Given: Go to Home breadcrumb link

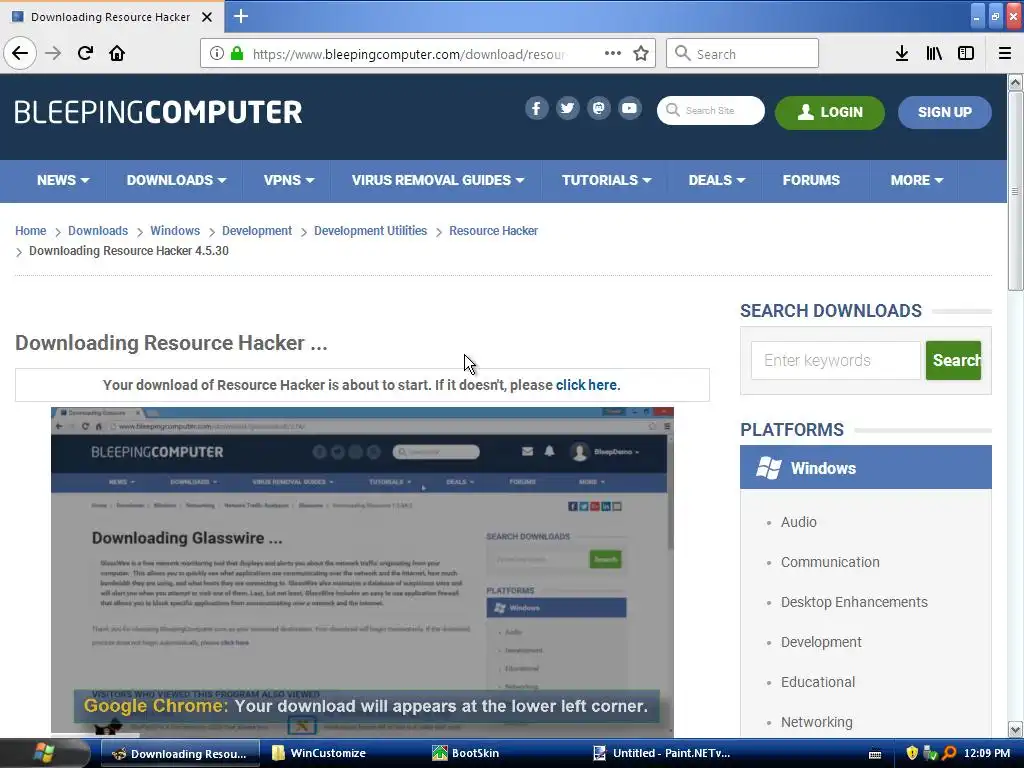Looking at the screenshot, I should (x=31, y=231).
